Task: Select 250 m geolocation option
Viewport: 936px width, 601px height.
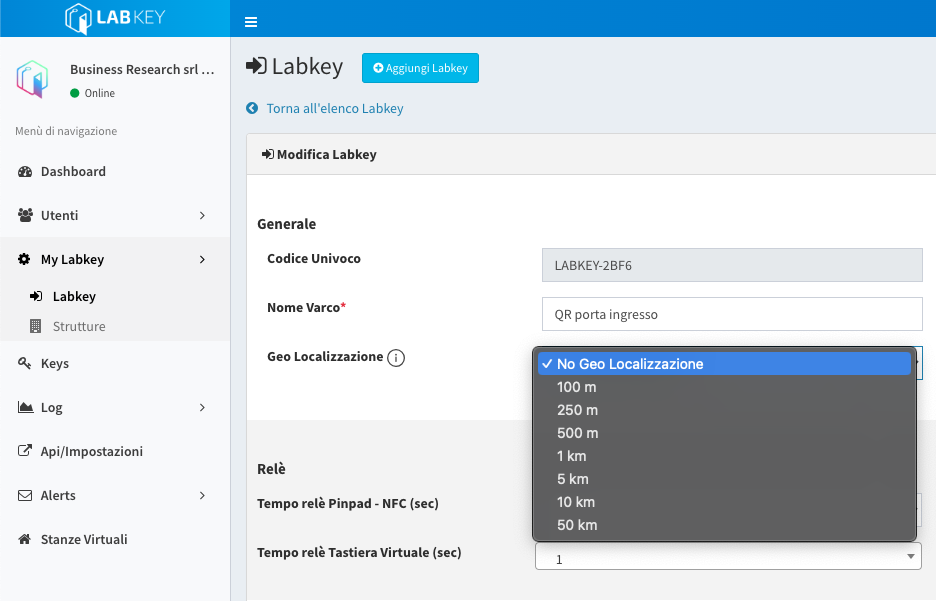Action: click(724, 410)
